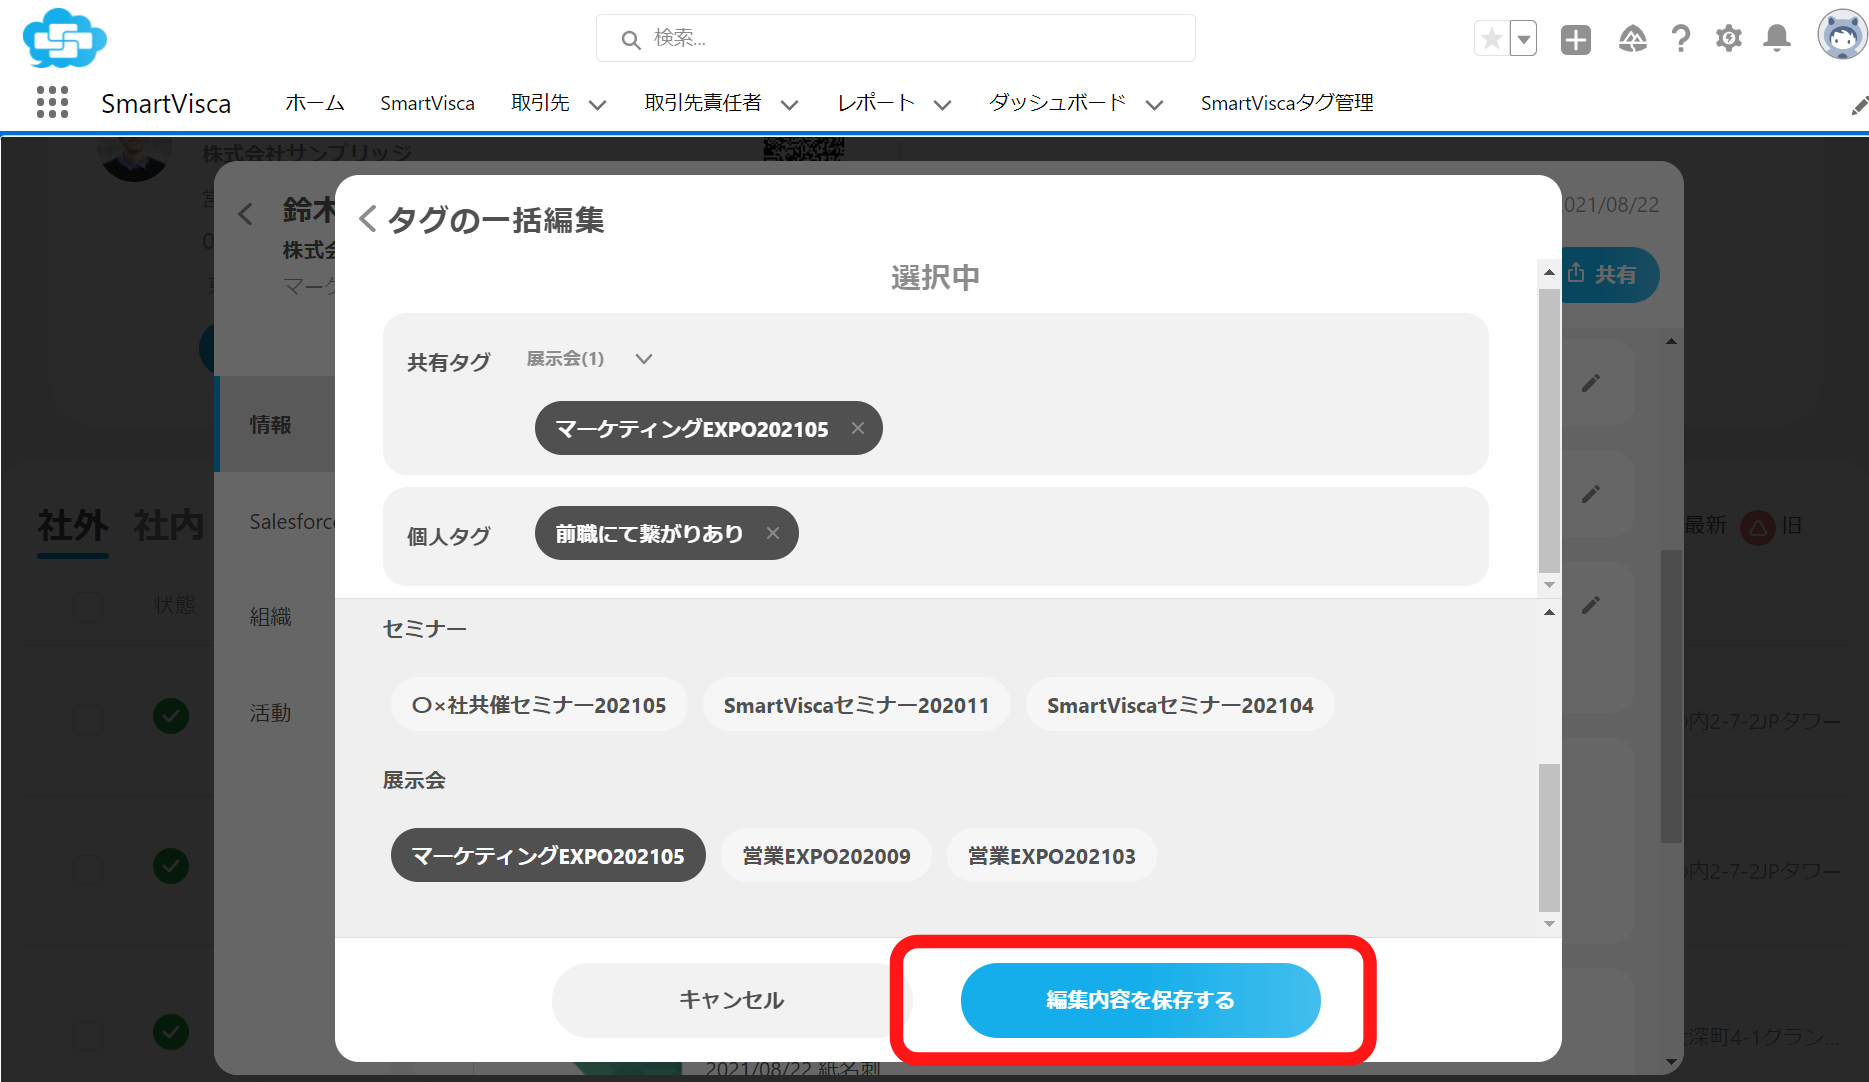Select the SmartViscaセミナー202104 tag
Viewport: 1869px width, 1082px height.
pyautogui.click(x=1180, y=705)
